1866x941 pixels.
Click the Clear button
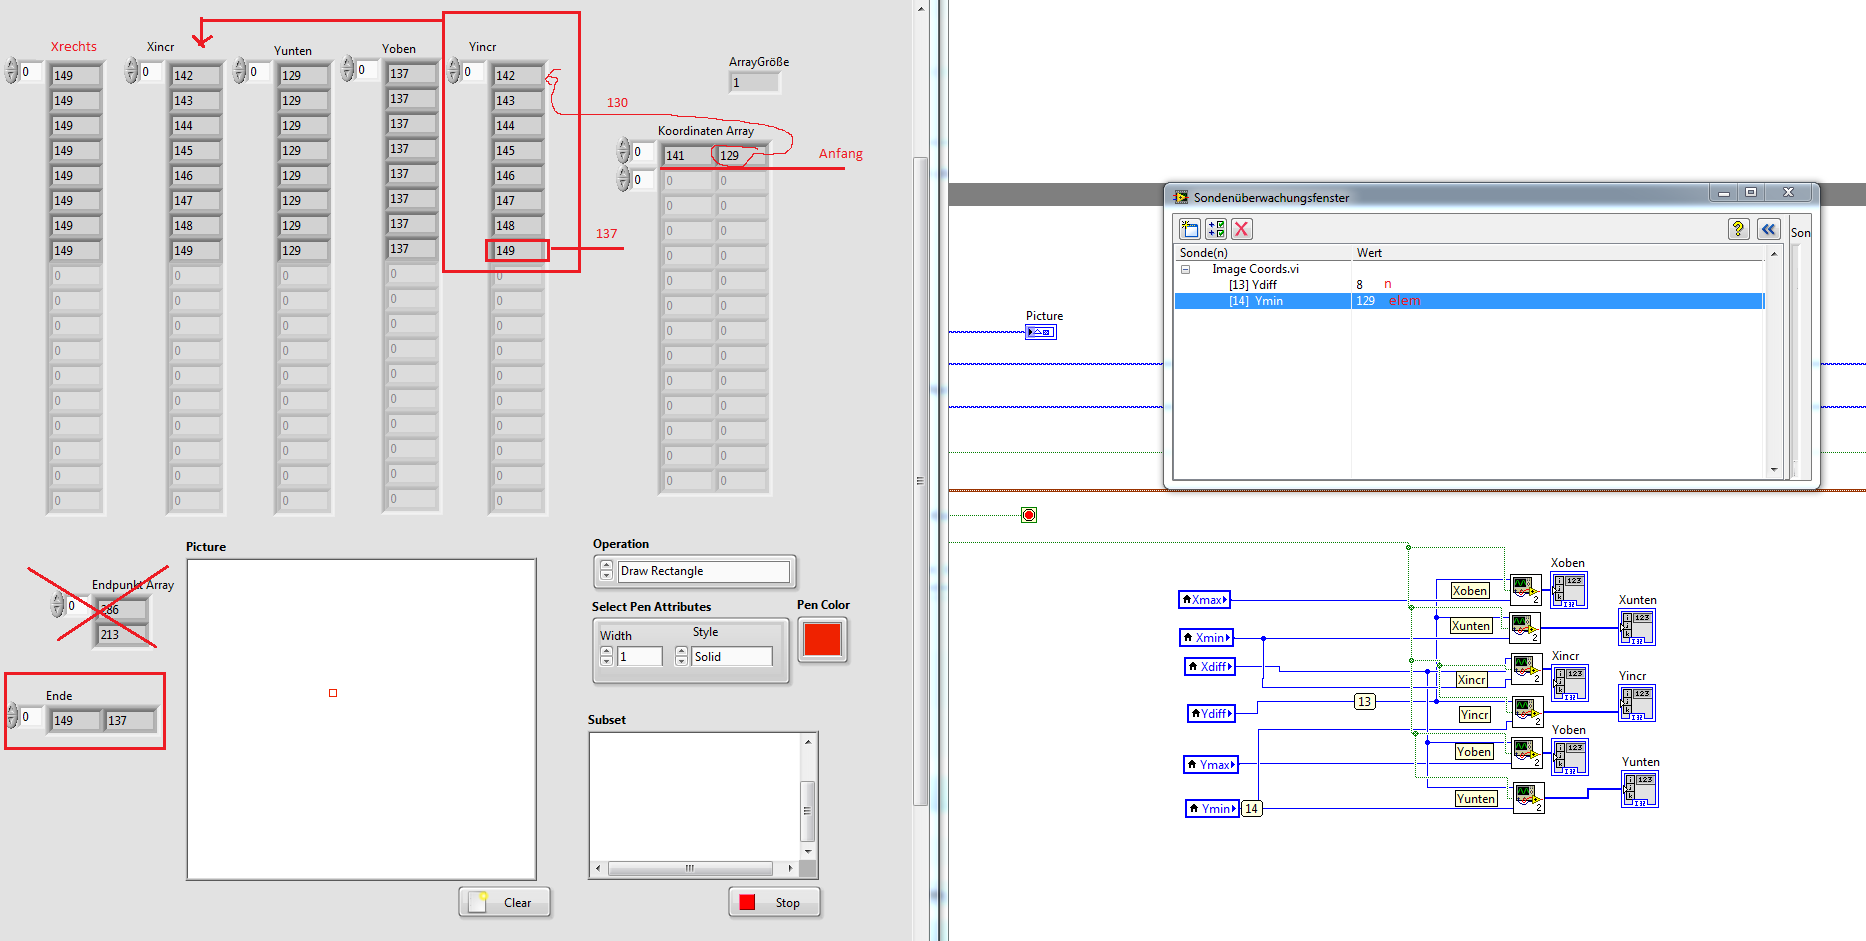(505, 902)
